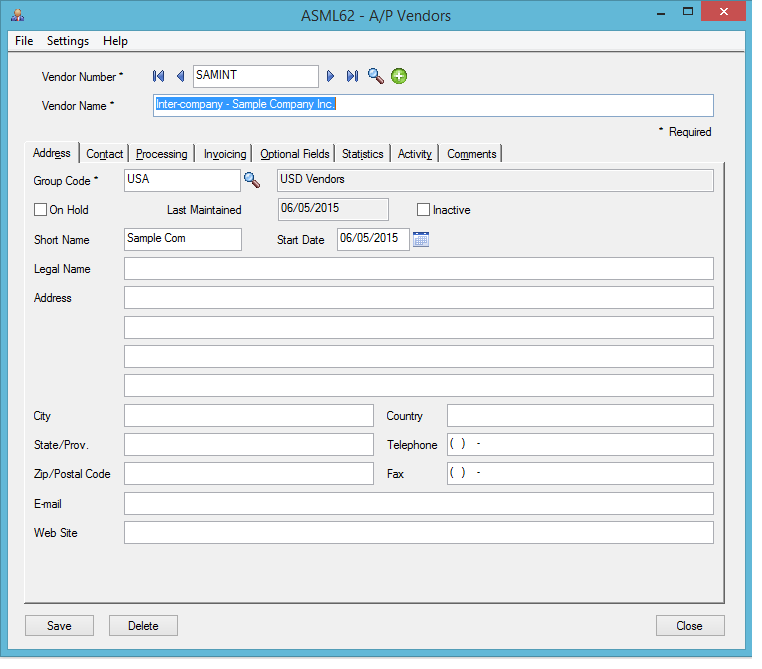Click the Delete button
762x669 pixels.
[x=143, y=626]
